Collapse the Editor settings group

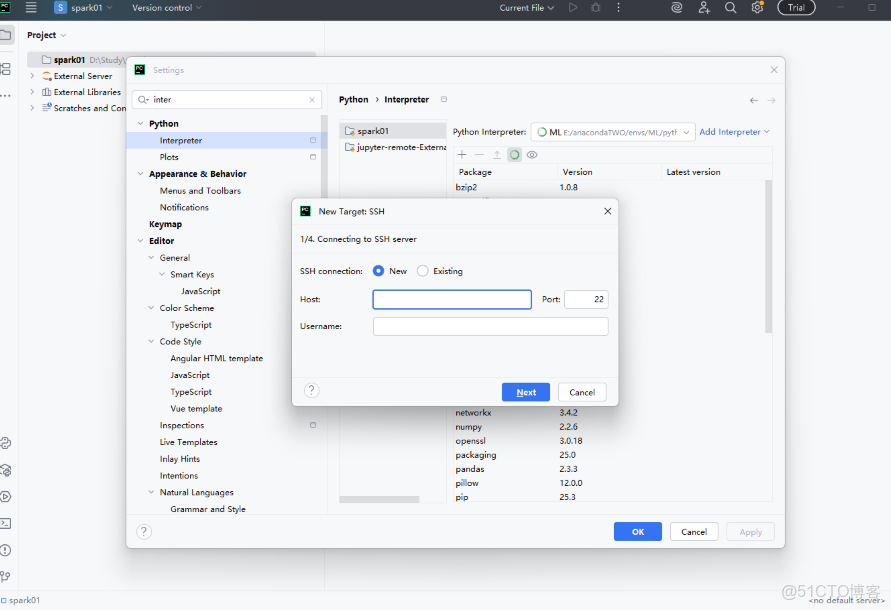click(140, 241)
